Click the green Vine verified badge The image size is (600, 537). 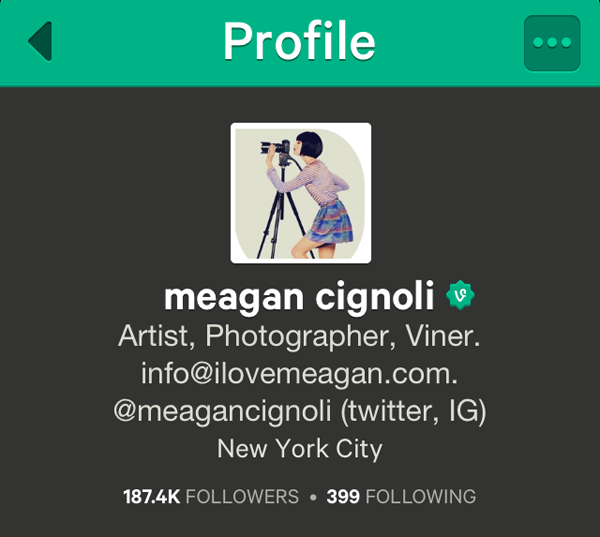pos(460,295)
